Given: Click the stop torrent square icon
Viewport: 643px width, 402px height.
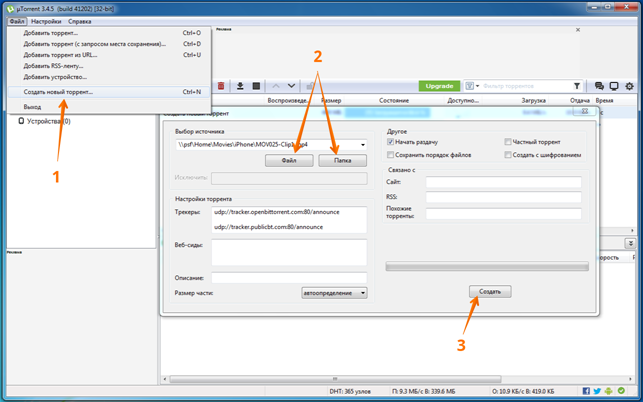Looking at the screenshot, I should pyautogui.click(x=256, y=86).
